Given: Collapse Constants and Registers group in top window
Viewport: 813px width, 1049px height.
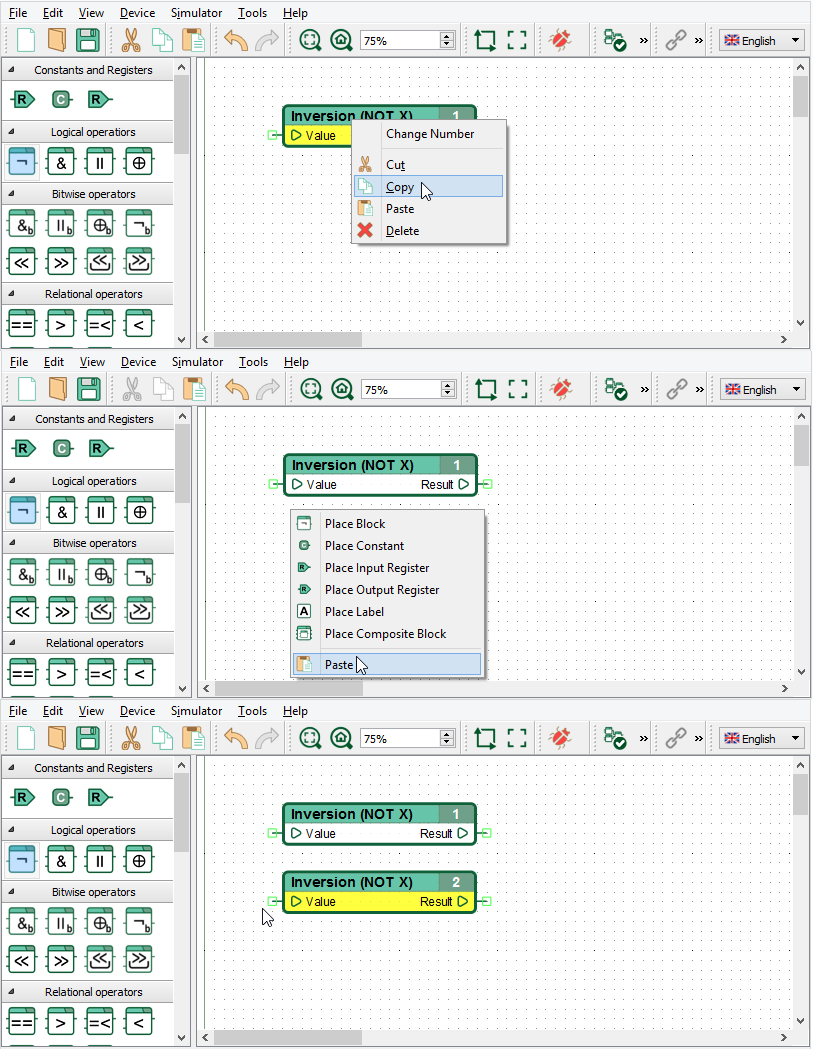Looking at the screenshot, I should coord(11,70).
